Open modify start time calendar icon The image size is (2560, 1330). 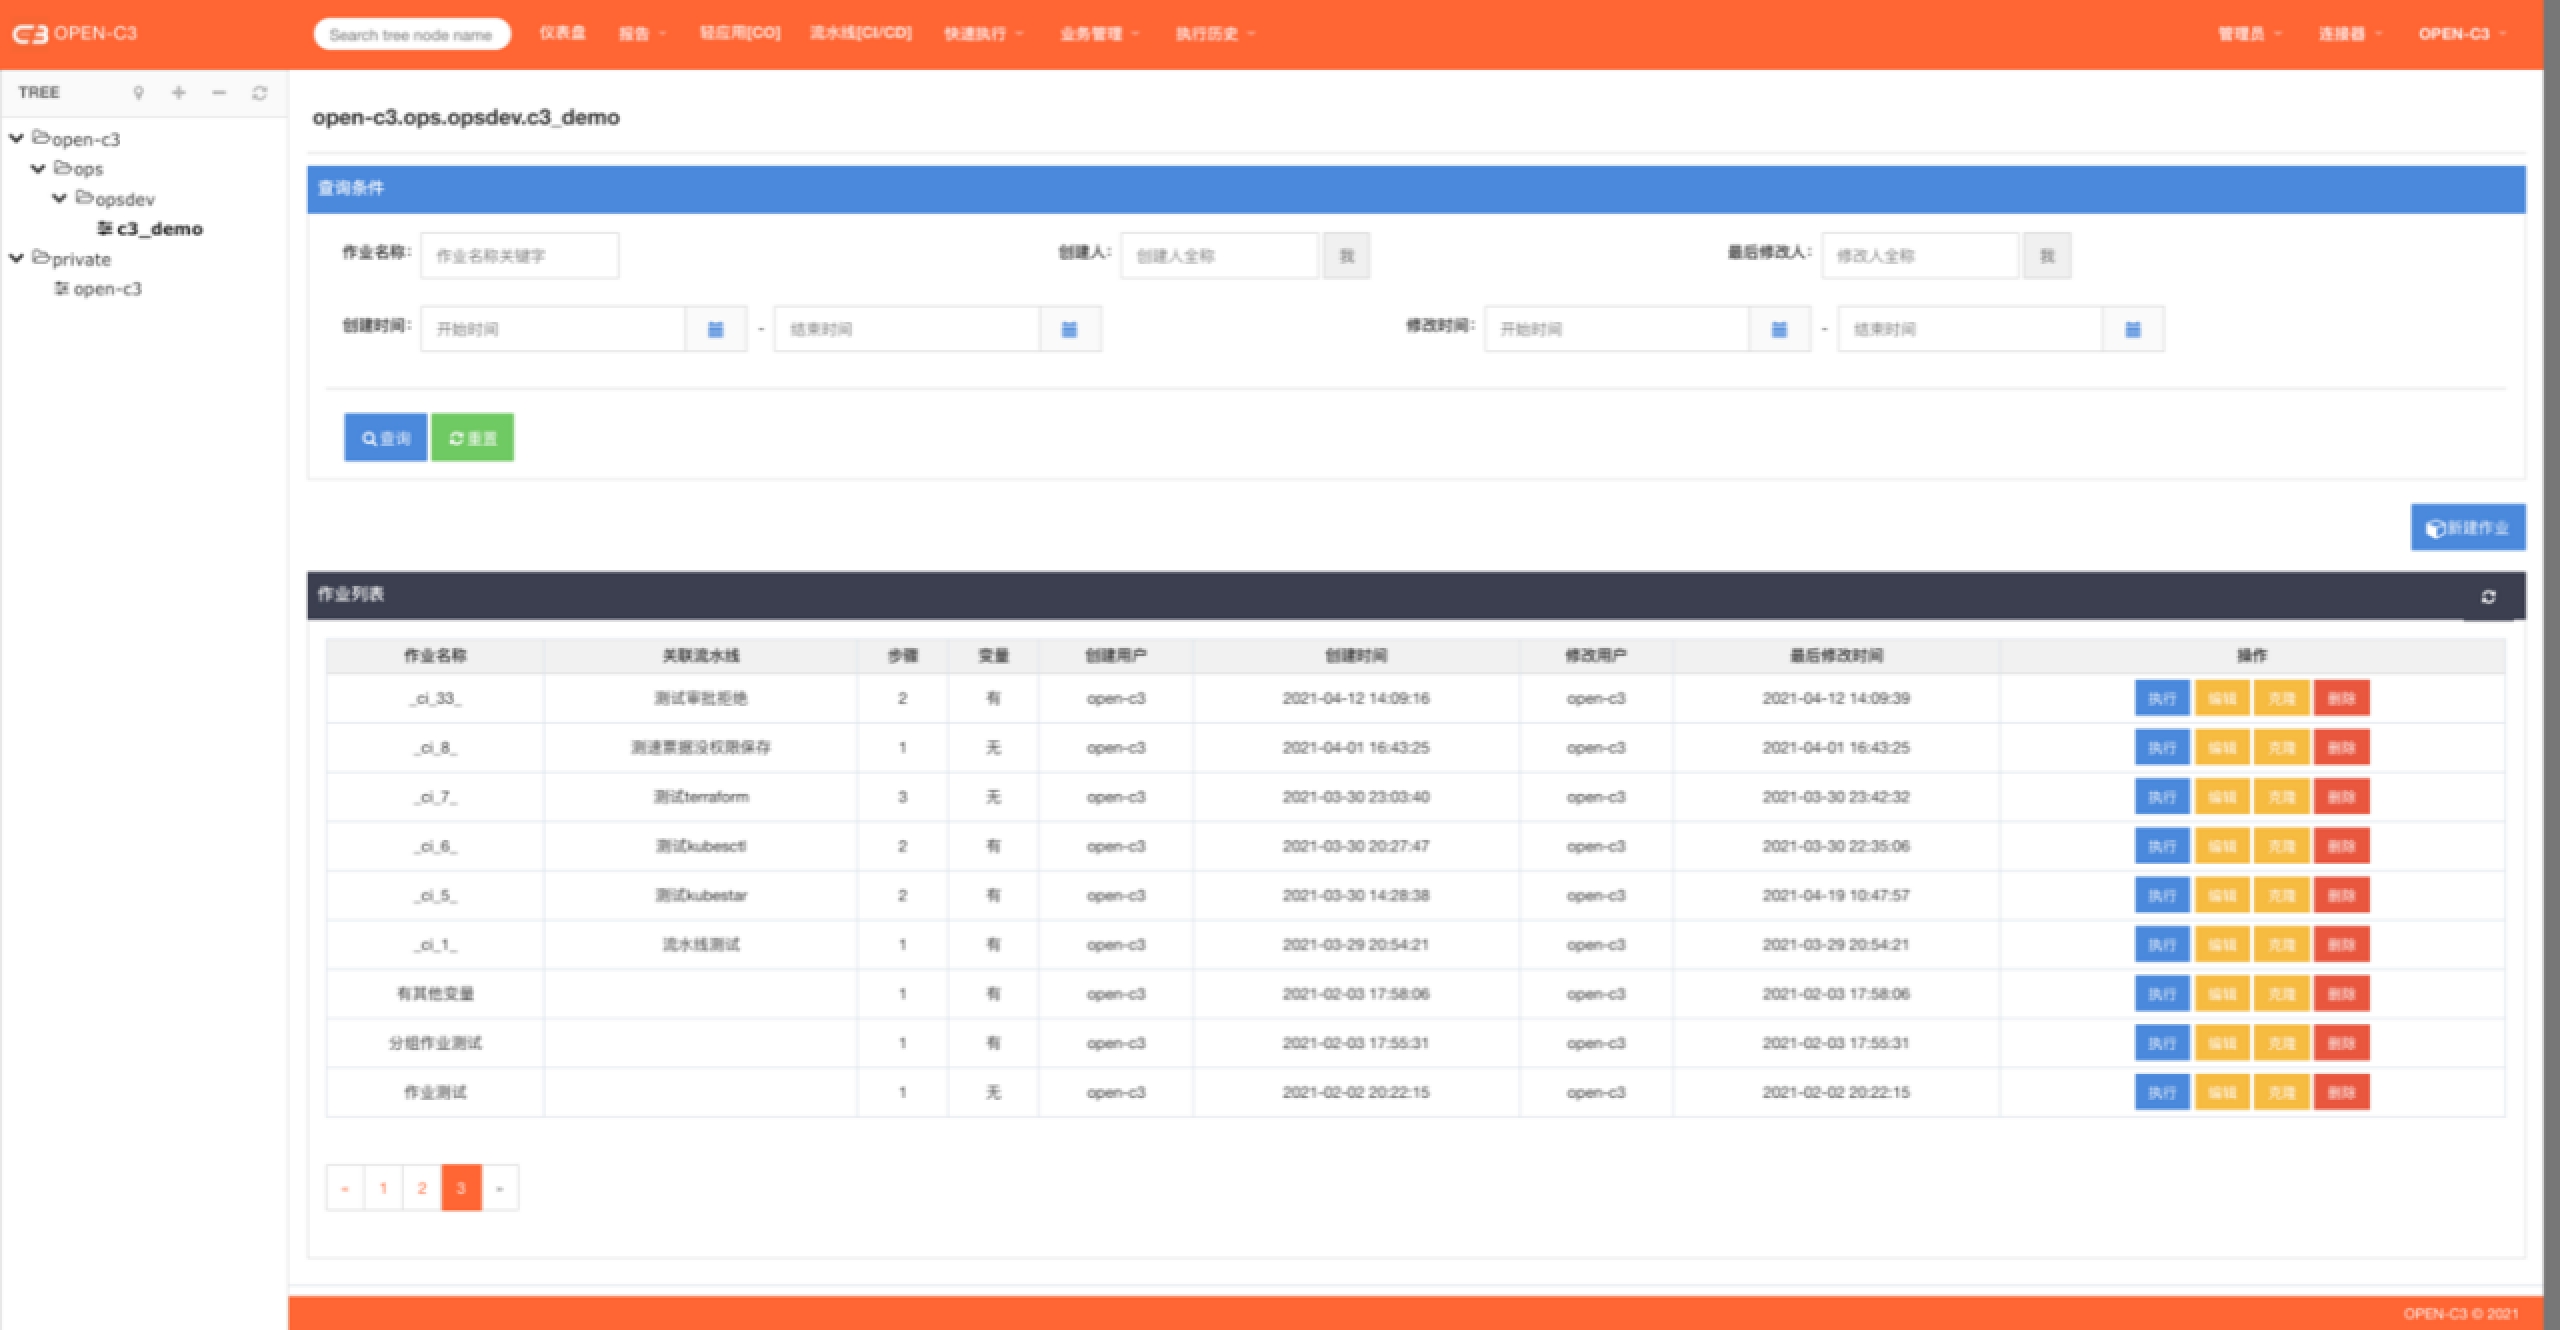point(1779,329)
